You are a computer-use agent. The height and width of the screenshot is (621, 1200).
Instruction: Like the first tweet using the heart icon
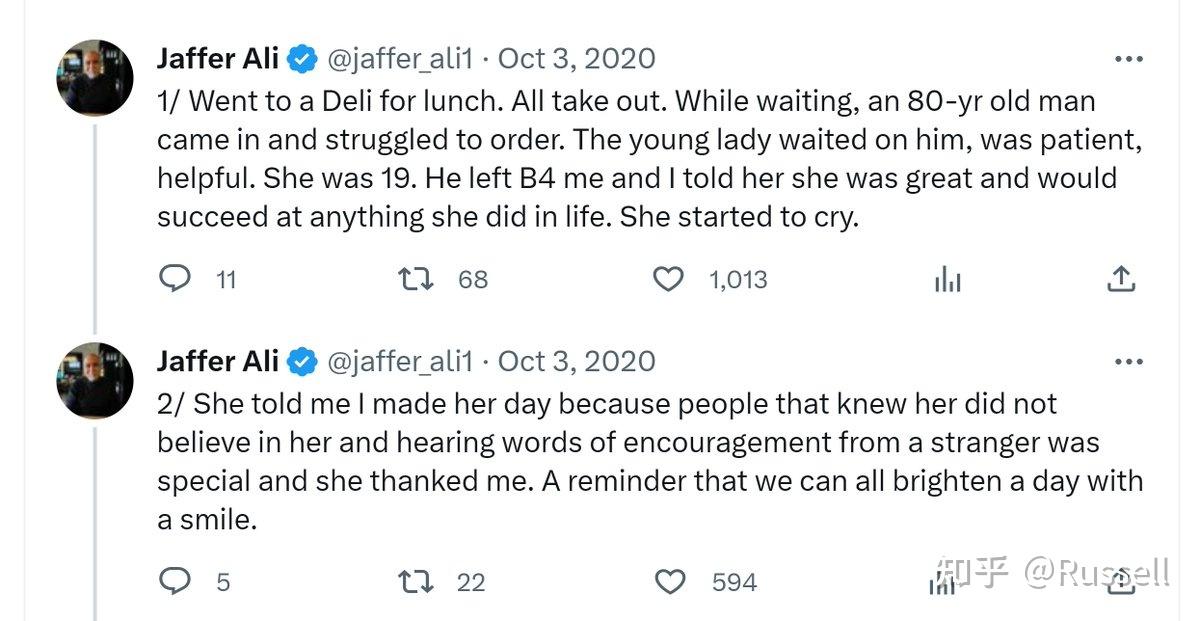(x=668, y=280)
